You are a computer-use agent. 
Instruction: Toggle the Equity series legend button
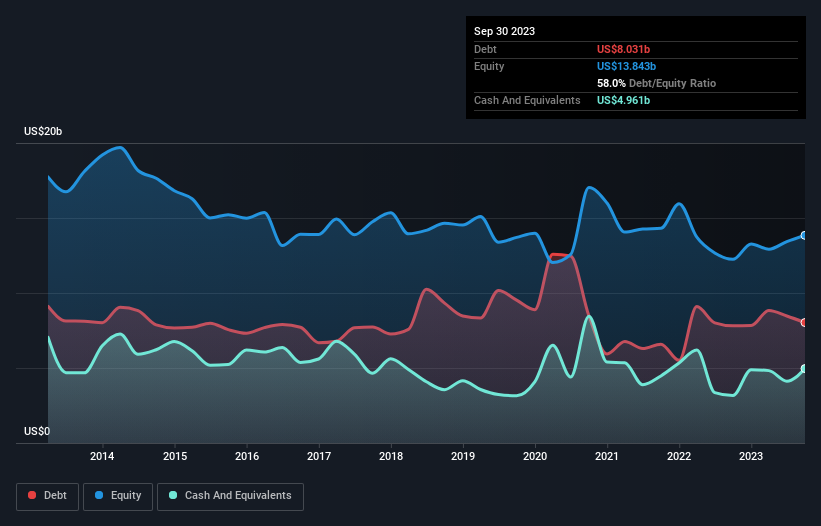(x=118, y=496)
